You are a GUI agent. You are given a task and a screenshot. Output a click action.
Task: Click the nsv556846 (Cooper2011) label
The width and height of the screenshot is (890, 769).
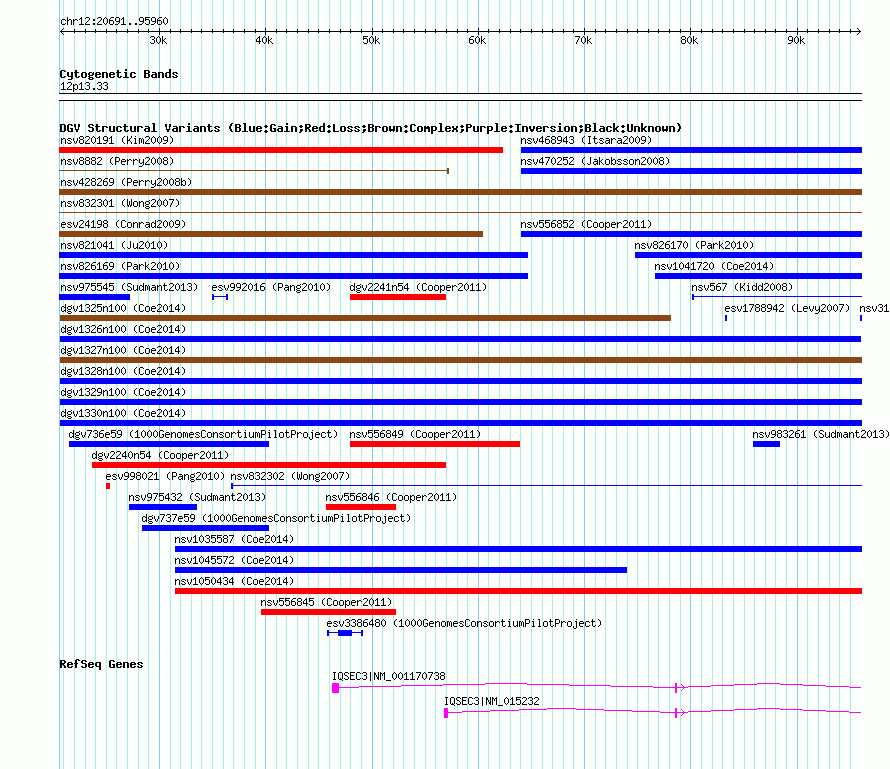coord(391,497)
